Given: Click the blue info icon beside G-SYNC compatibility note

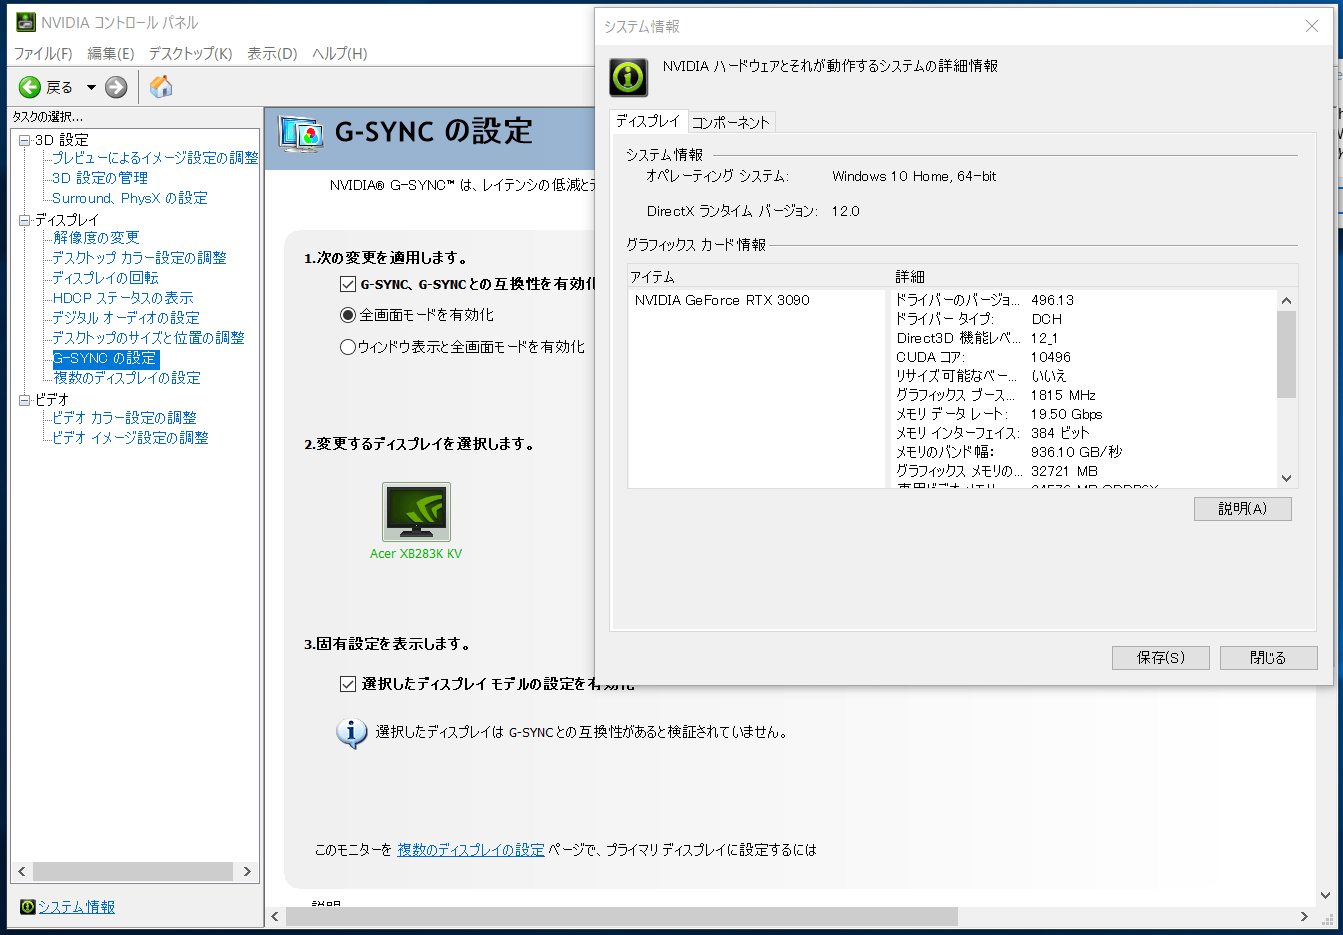Looking at the screenshot, I should (x=351, y=733).
